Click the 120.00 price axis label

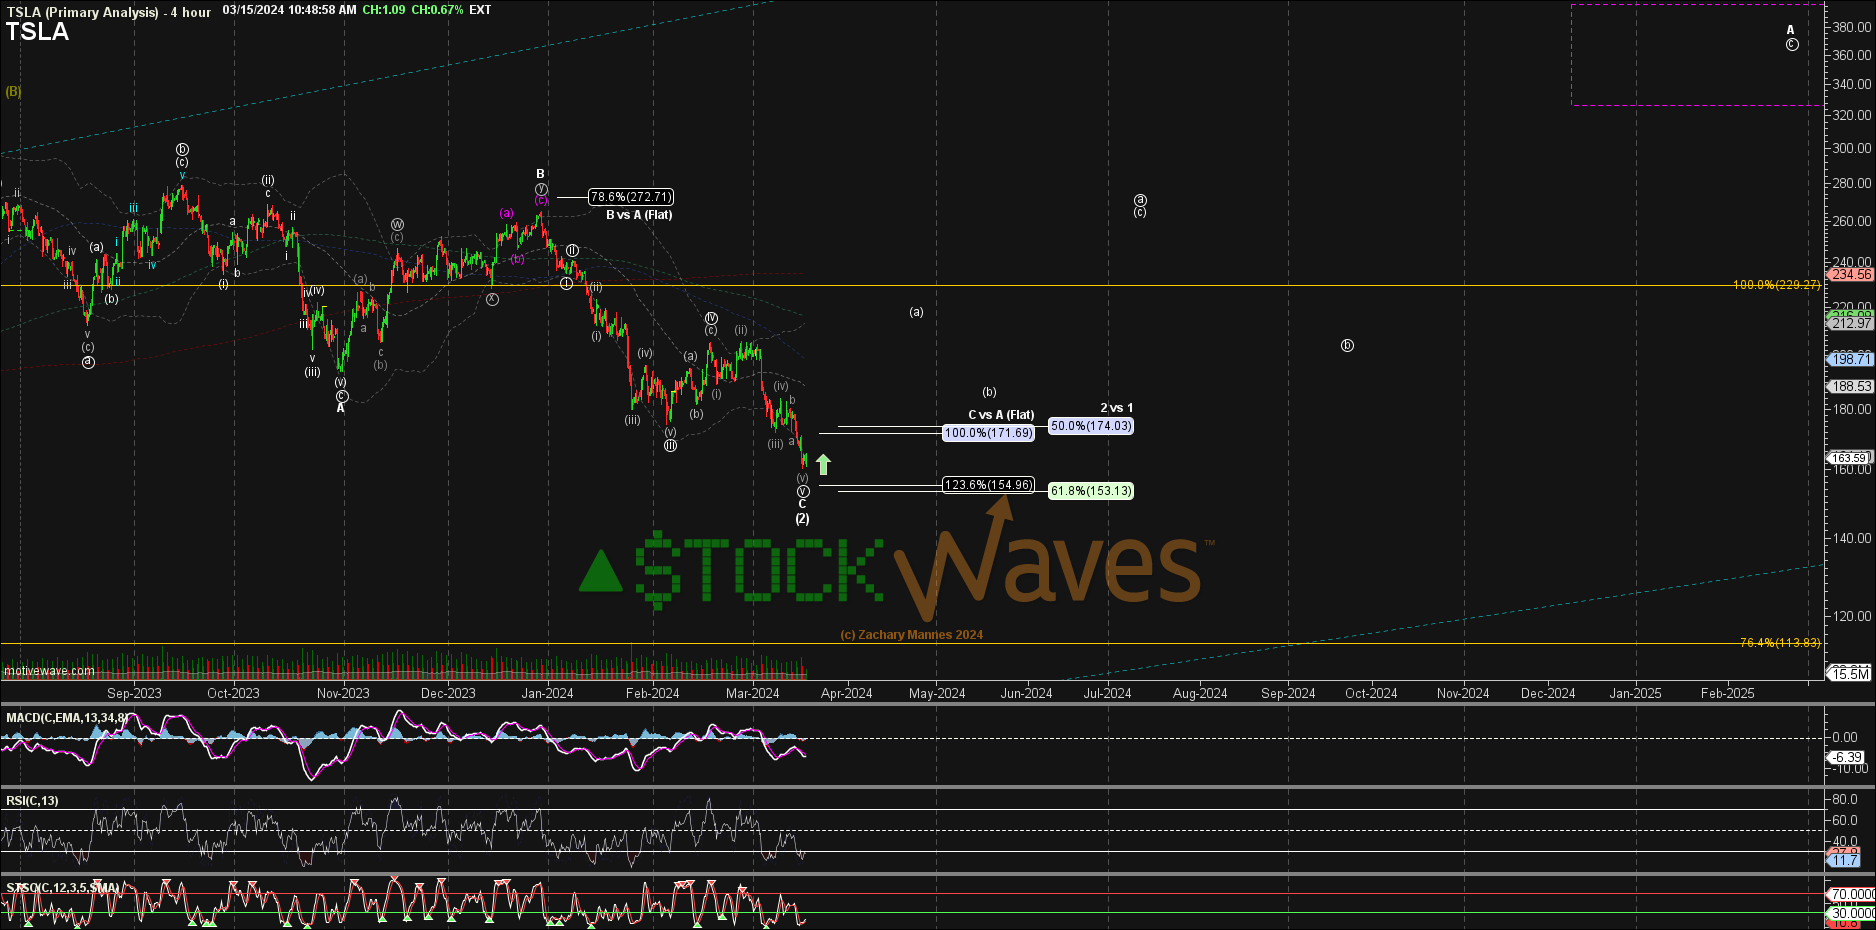click(1852, 616)
